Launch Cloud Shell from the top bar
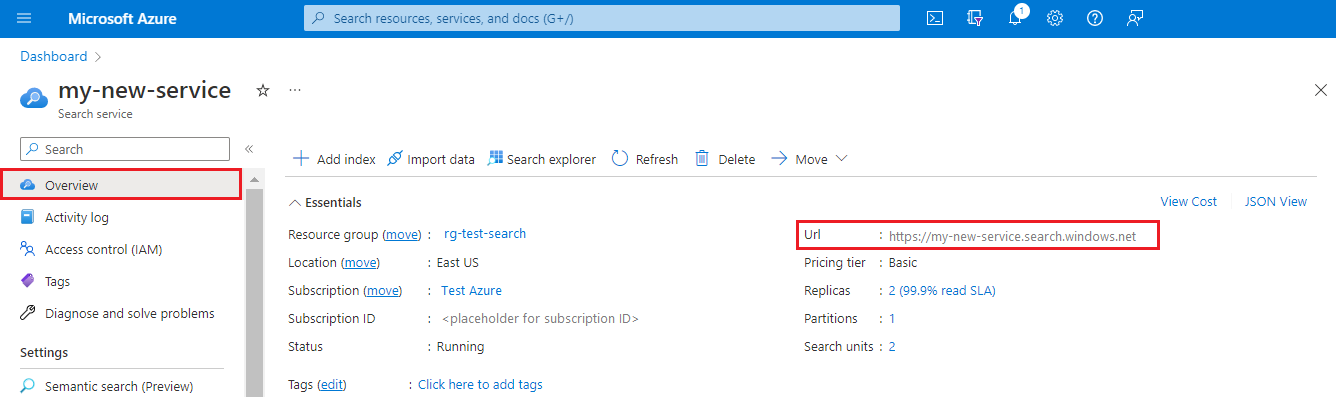 pos(935,18)
